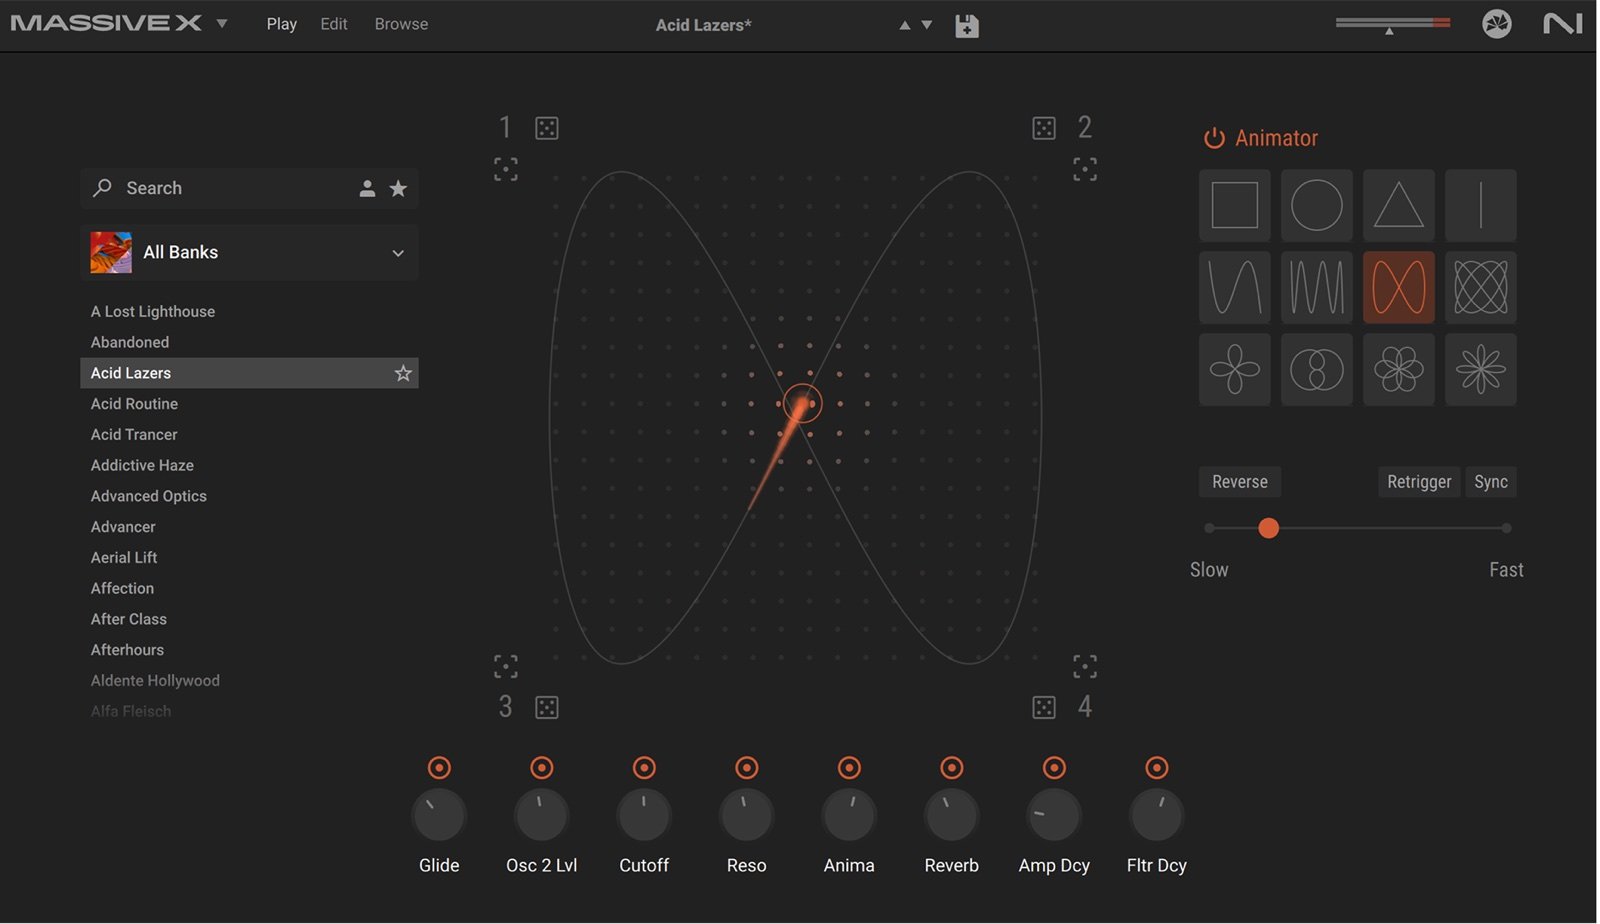
Task: Toggle the assignment dot above Cutoff
Action: [644, 767]
